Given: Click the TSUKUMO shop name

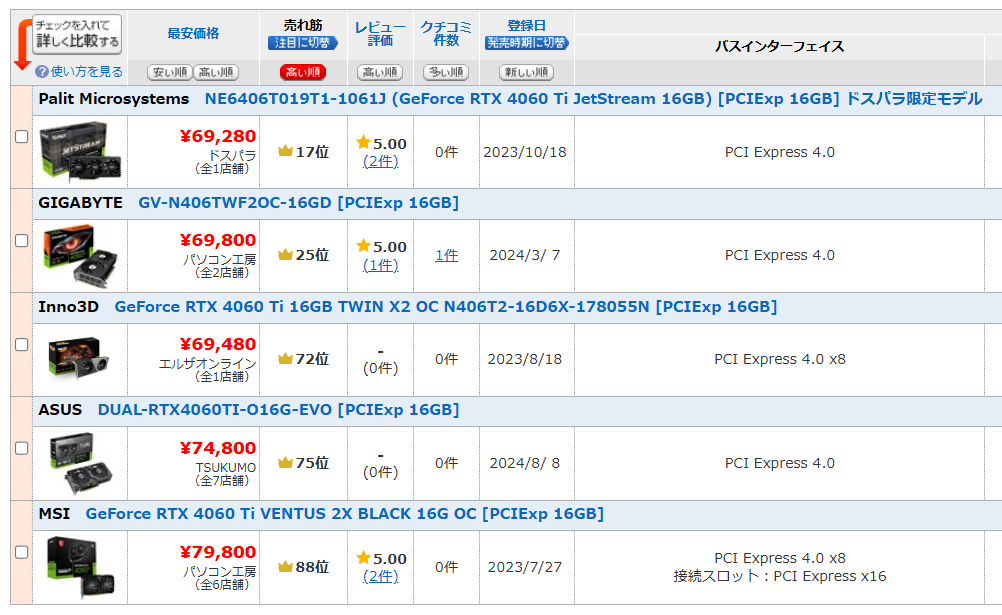Looking at the screenshot, I should tap(226, 467).
